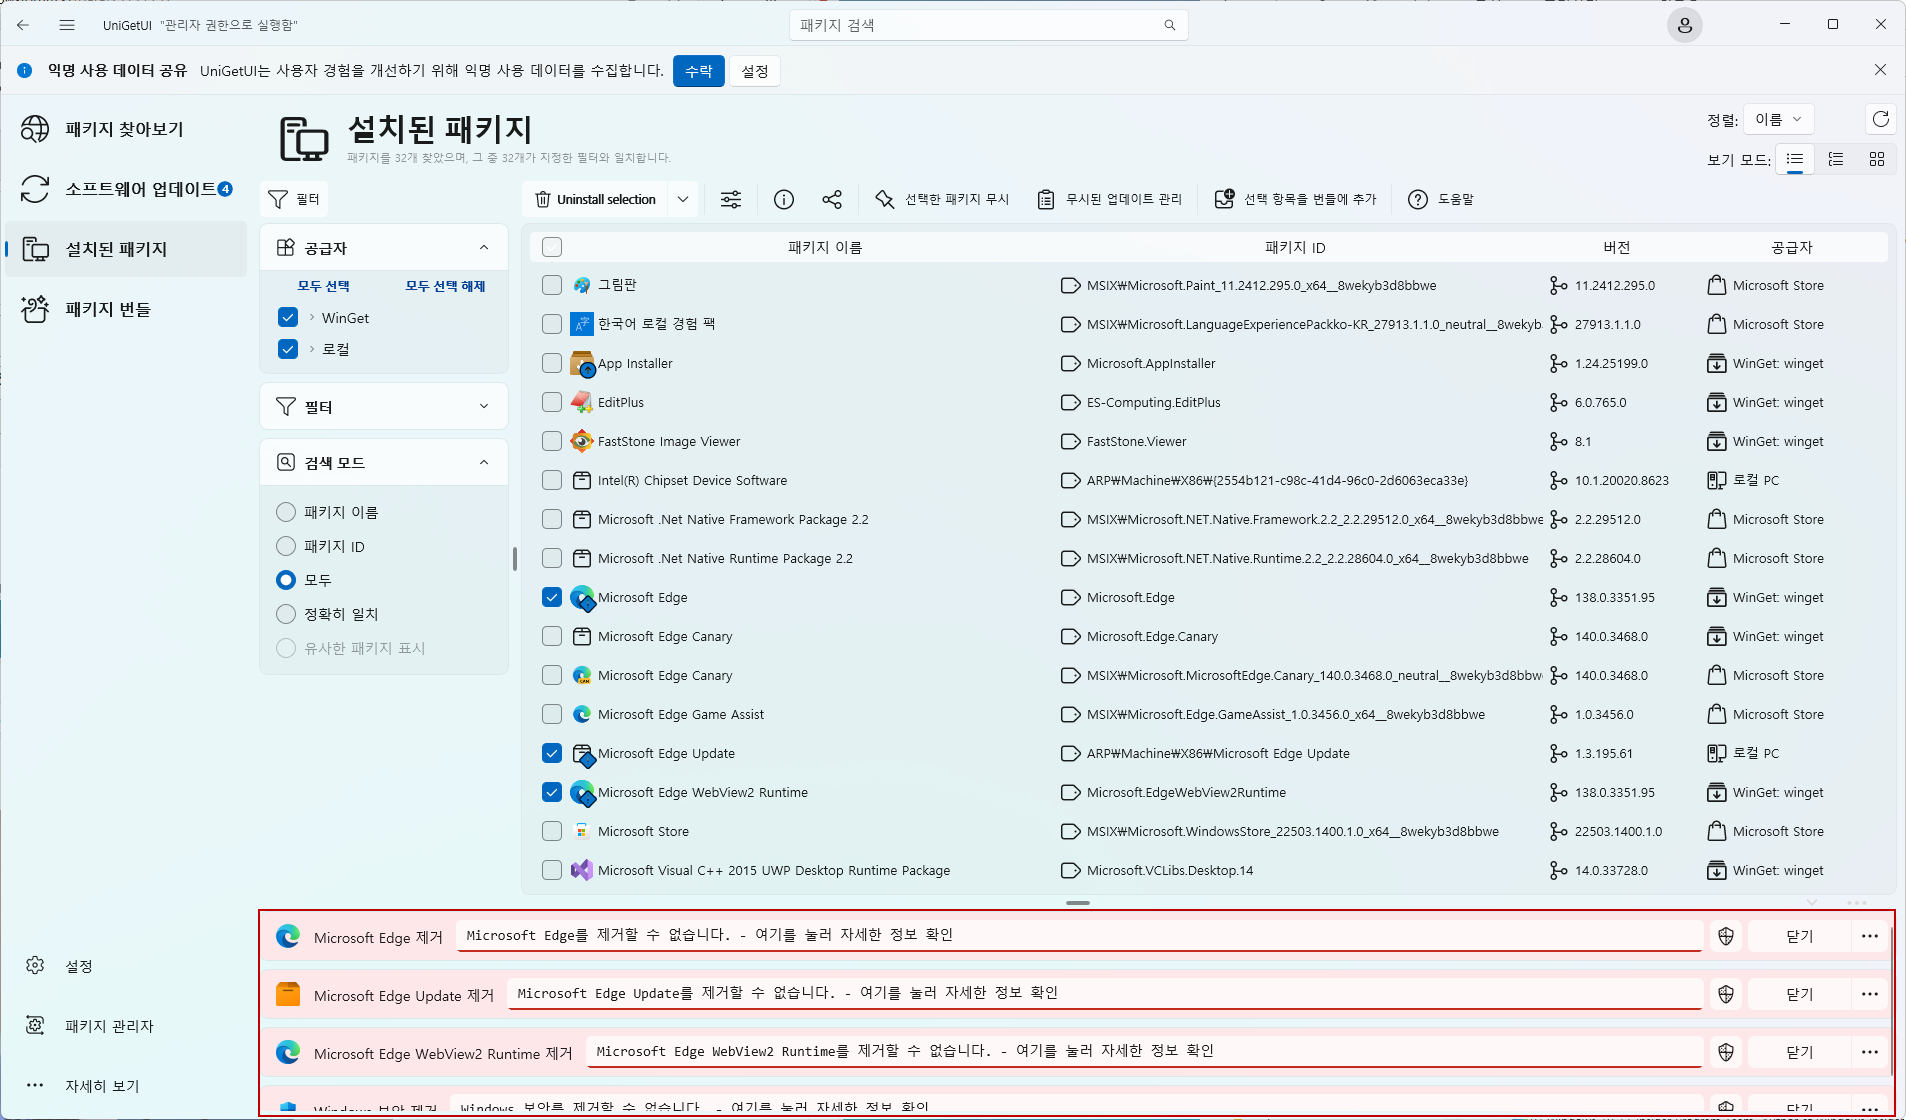This screenshot has width=1906, height=1120.
Task: Click the 그림판 paint app icon
Action: tap(582, 285)
